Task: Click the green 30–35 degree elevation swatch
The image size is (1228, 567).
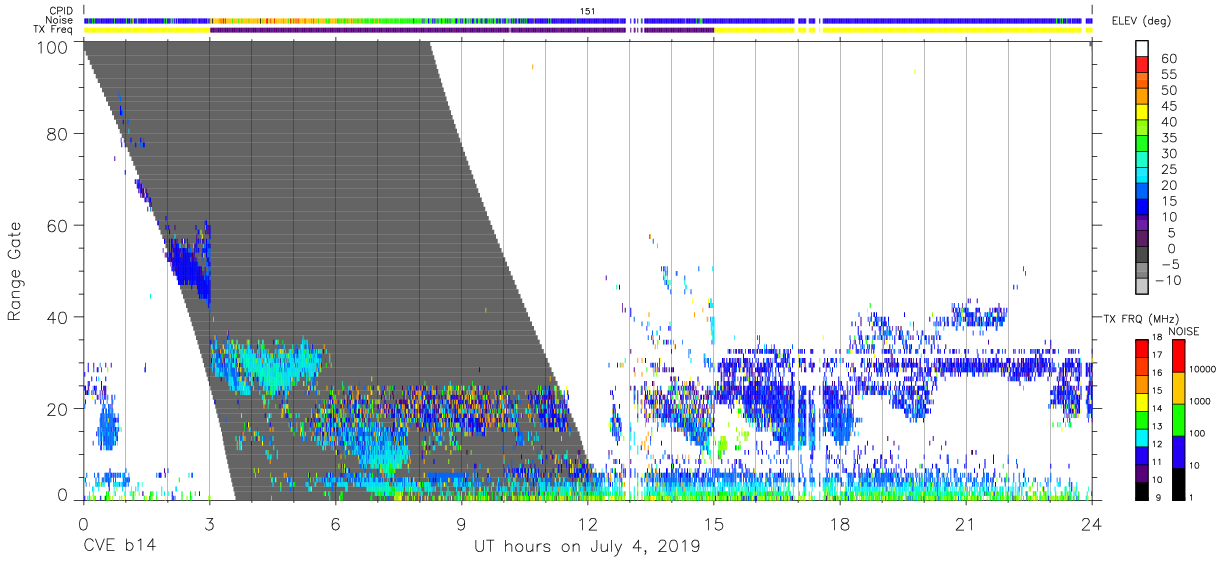Action: 1143,144
